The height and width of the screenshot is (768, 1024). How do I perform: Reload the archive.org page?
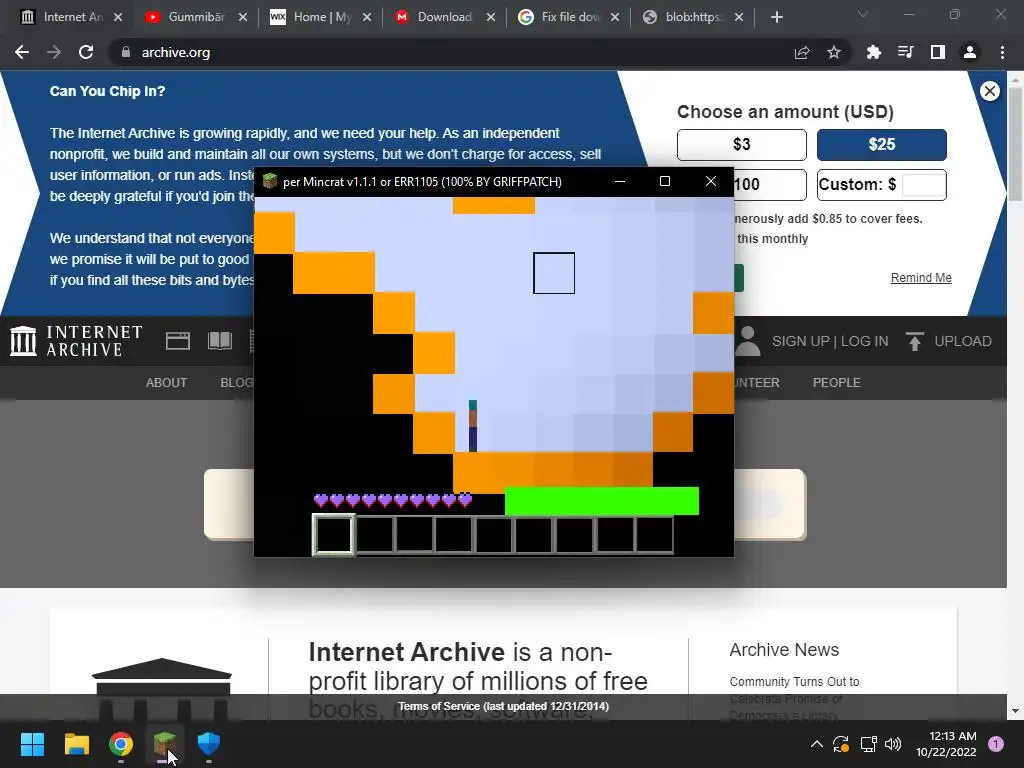click(x=86, y=53)
